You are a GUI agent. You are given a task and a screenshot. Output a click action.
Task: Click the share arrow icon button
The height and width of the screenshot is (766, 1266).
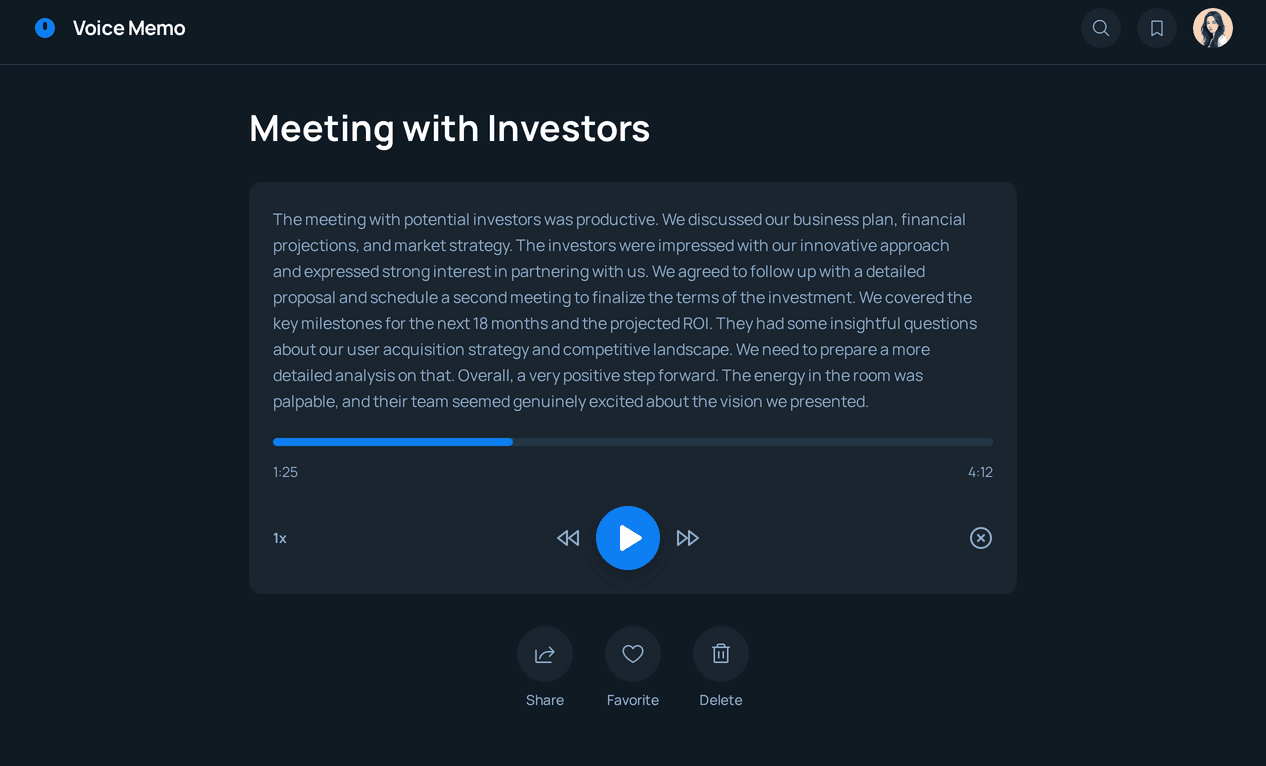pyautogui.click(x=545, y=654)
